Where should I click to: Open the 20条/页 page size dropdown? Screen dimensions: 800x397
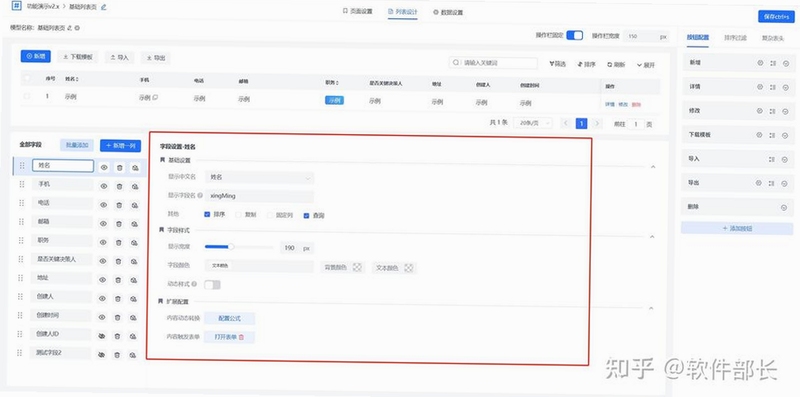(533, 123)
